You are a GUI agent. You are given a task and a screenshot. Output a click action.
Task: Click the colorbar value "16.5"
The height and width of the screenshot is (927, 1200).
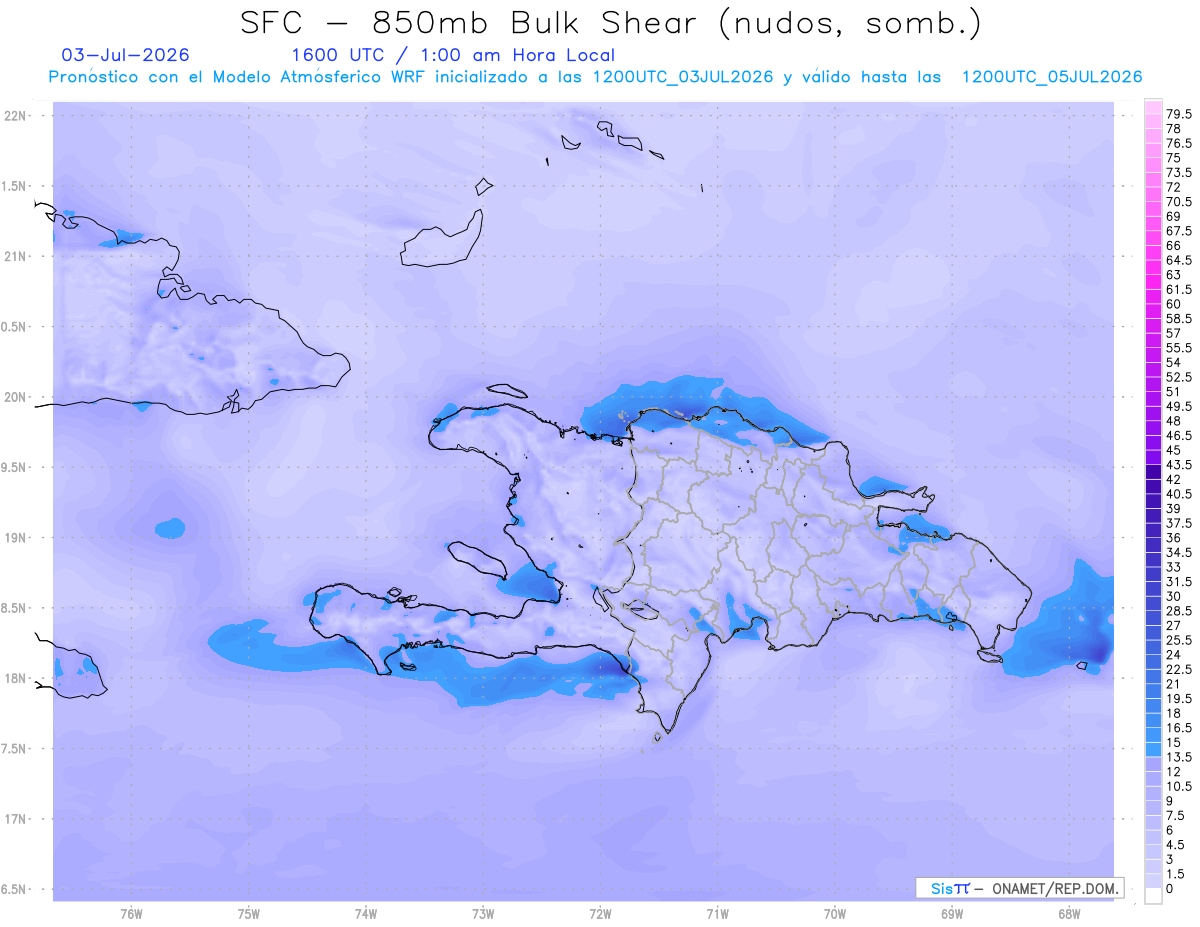tap(1180, 727)
